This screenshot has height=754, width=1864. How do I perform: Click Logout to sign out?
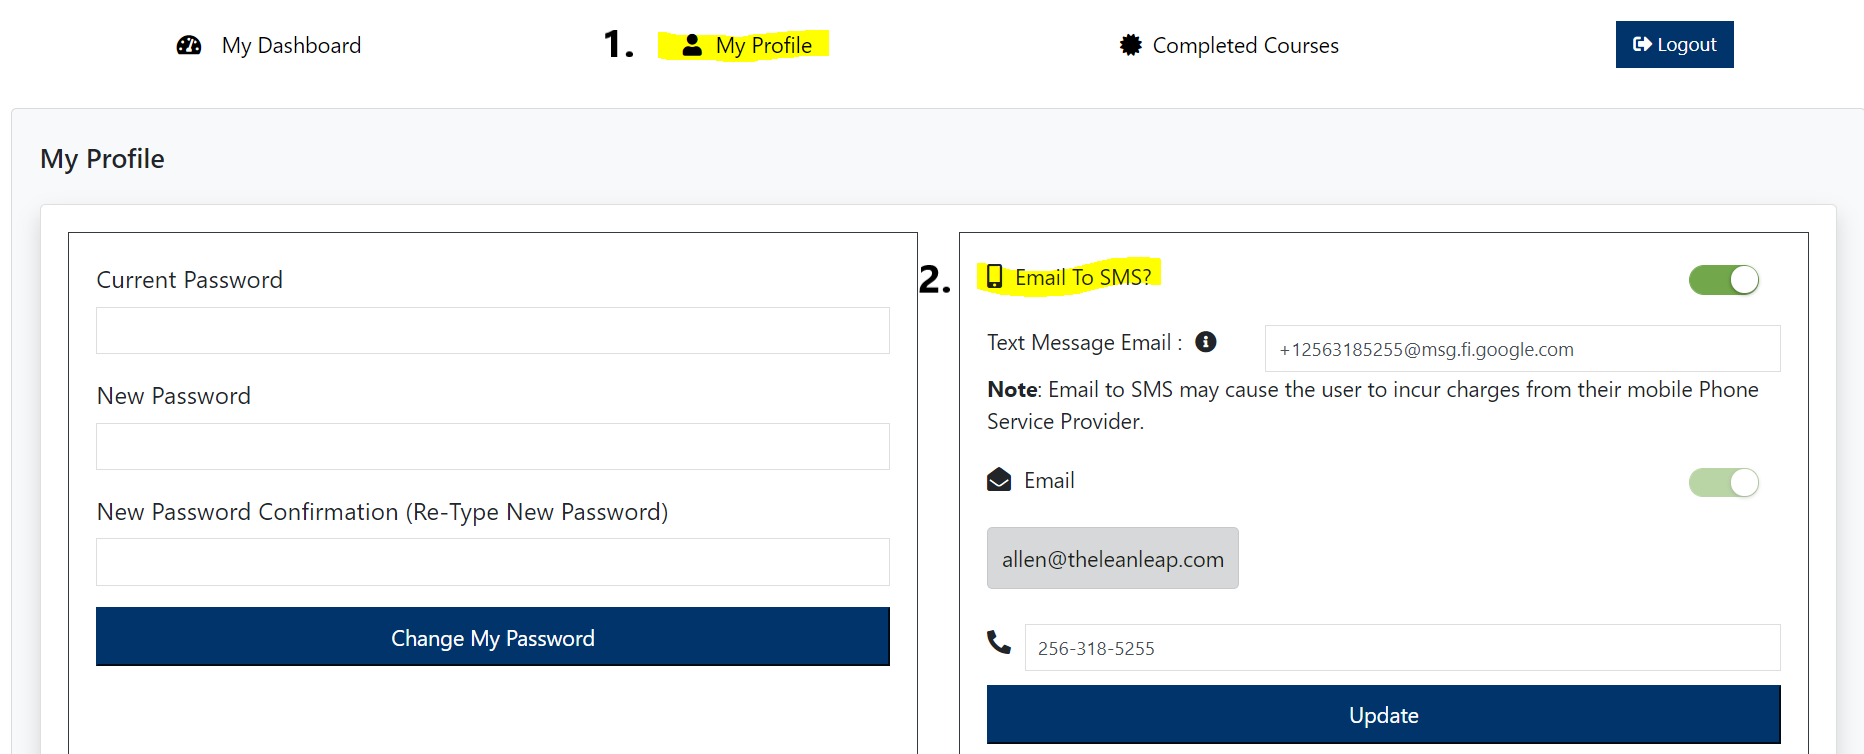(1675, 44)
